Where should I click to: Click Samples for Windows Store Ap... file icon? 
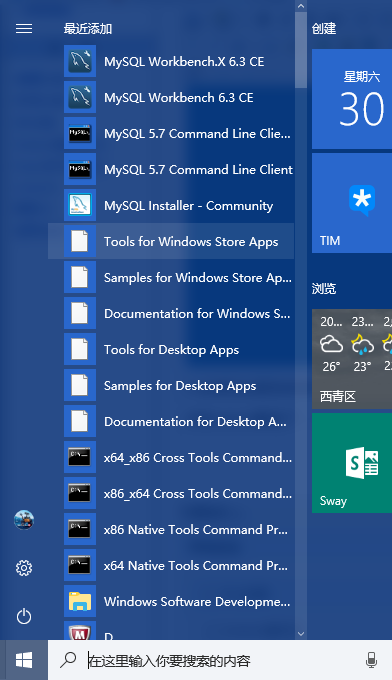coord(80,277)
